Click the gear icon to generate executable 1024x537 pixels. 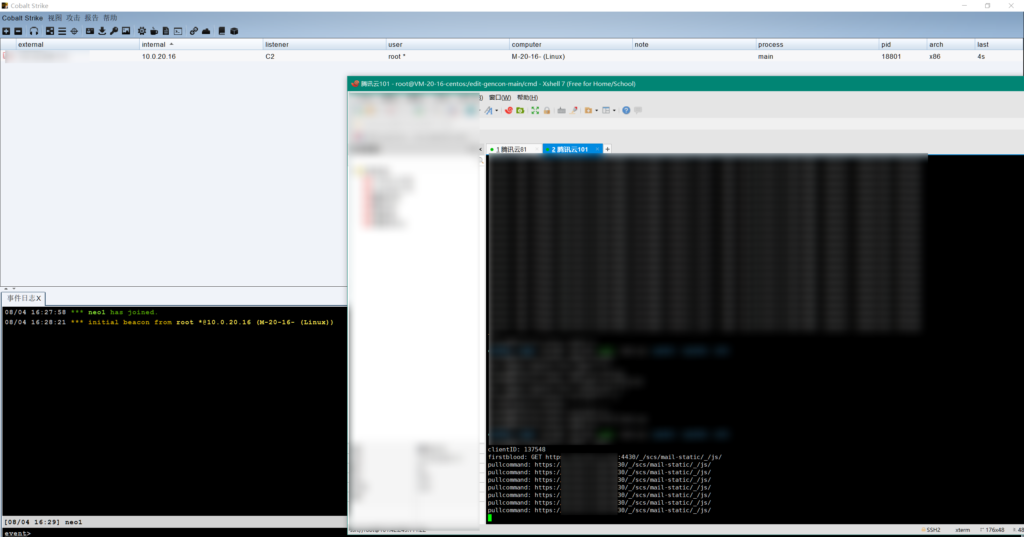[x=142, y=31]
